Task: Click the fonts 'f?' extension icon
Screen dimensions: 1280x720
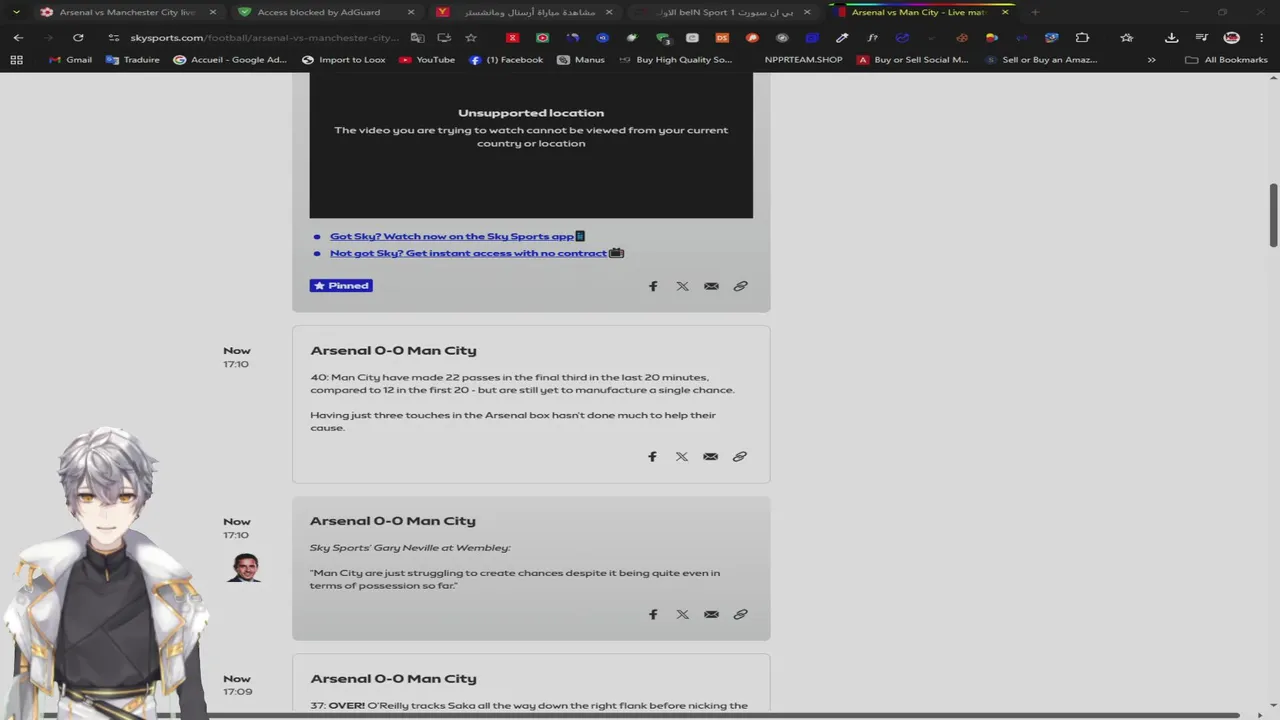Action: 872,38
